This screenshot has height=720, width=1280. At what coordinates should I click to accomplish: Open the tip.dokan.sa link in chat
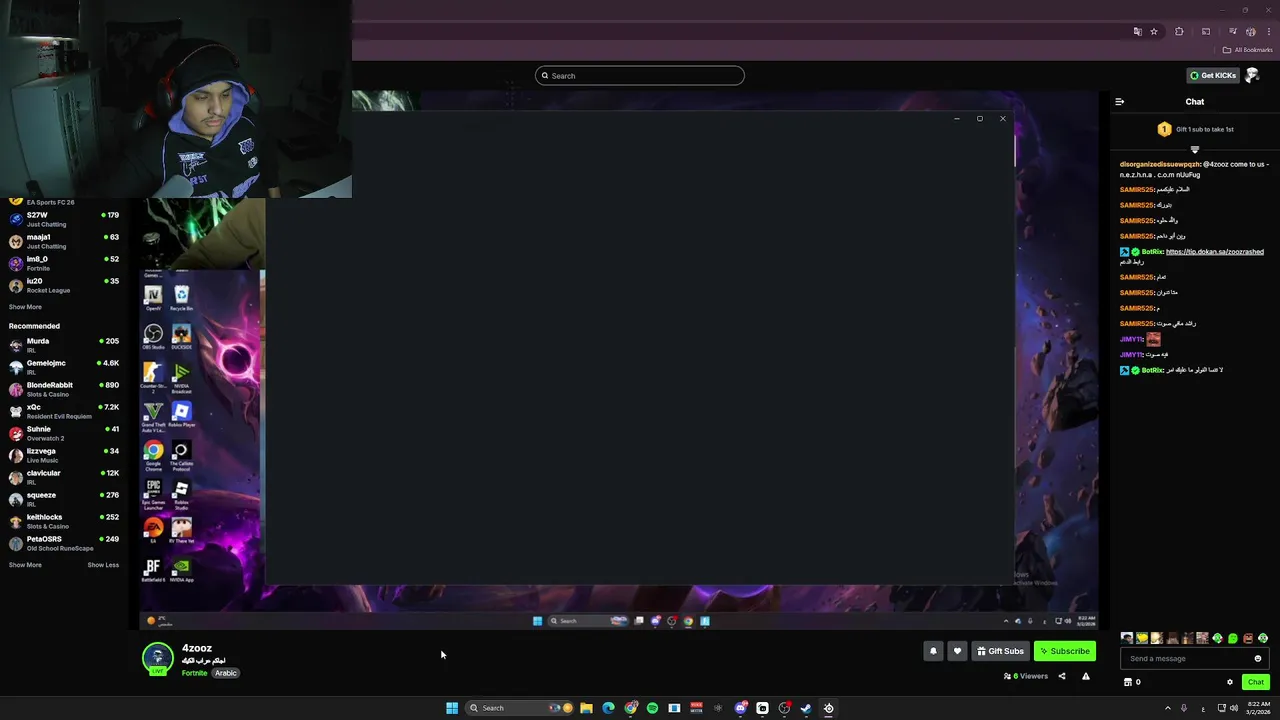tap(1215, 252)
